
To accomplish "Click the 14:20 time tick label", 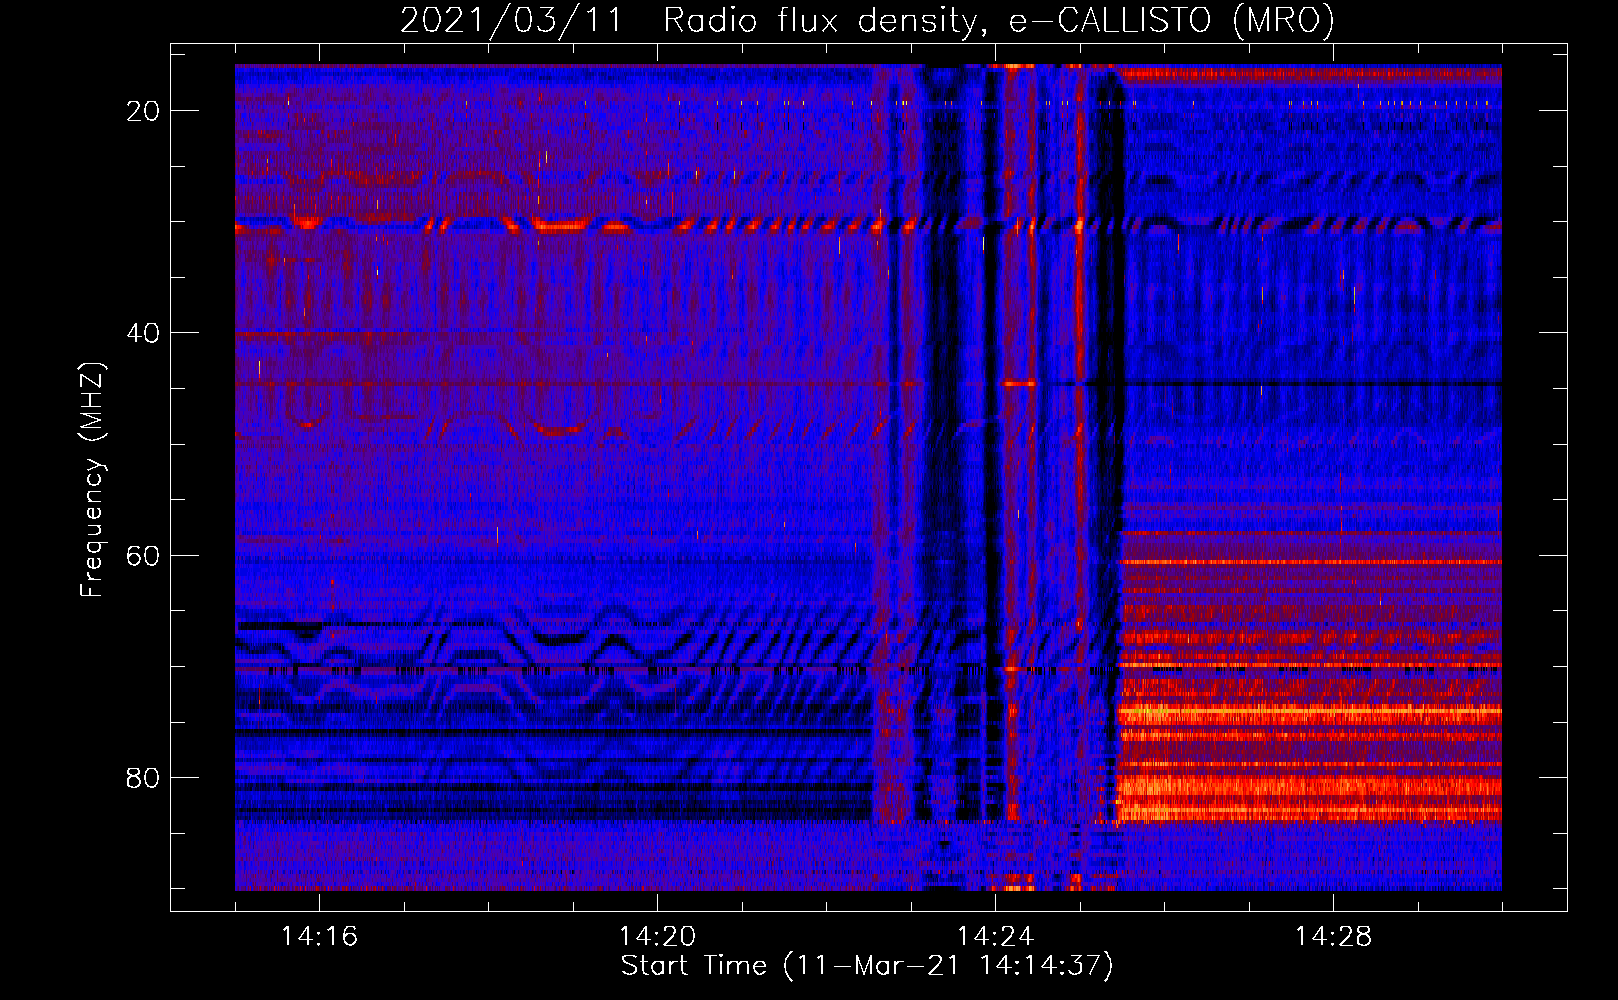I will click(657, 937).
